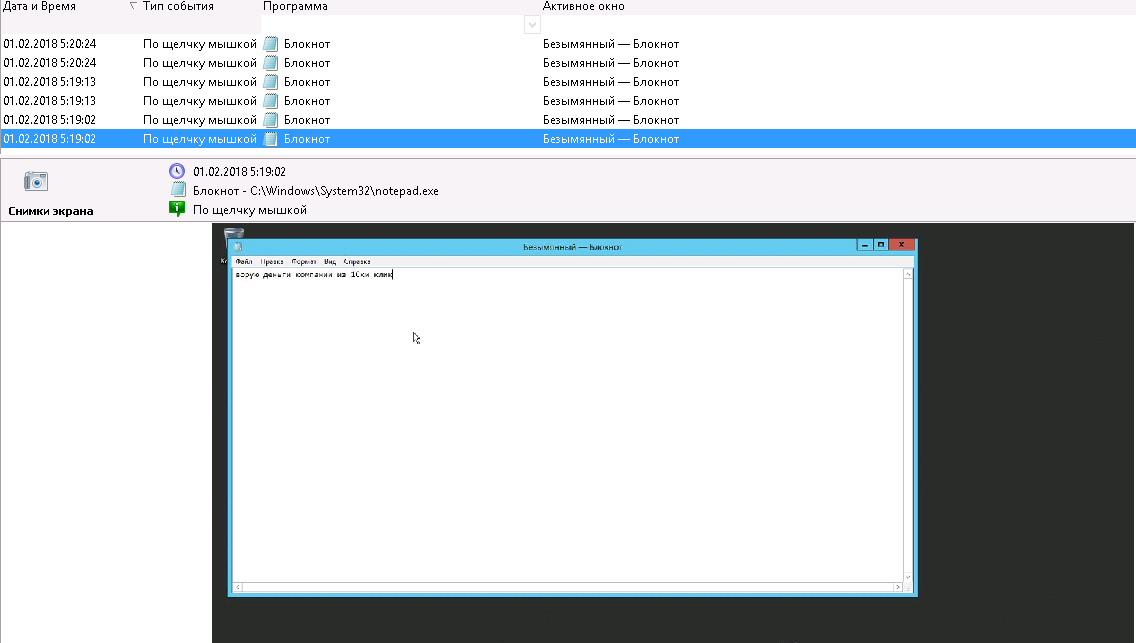Viewport: 1136px width, 643px height.
Task: Click the Notepad vertical scrollbar down arrow
Action: coord(907,576)
